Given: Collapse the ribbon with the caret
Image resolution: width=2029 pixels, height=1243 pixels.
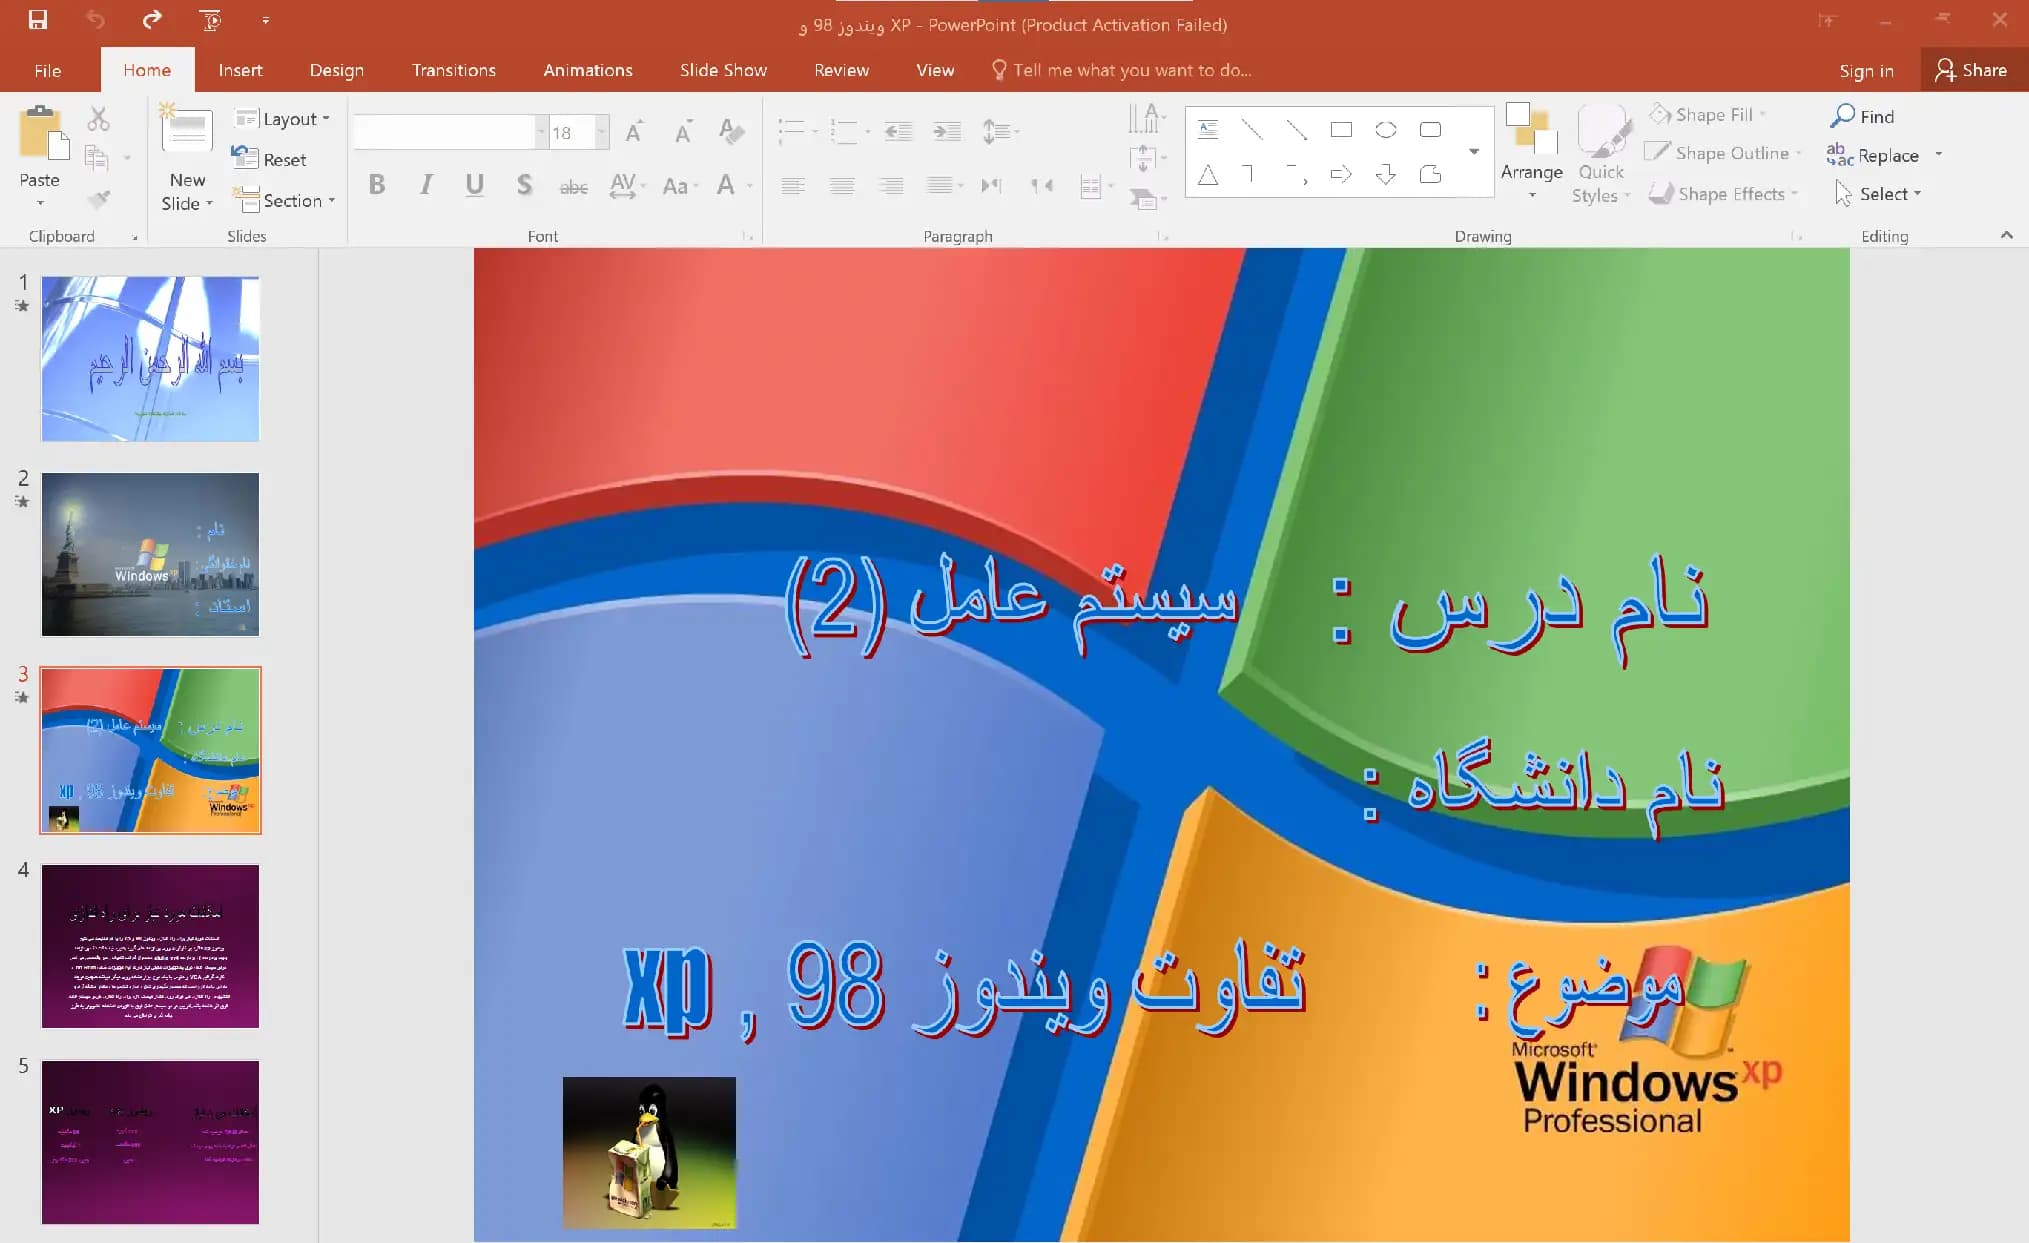Looking at the screenshot, I should (x=2006, y=235).
